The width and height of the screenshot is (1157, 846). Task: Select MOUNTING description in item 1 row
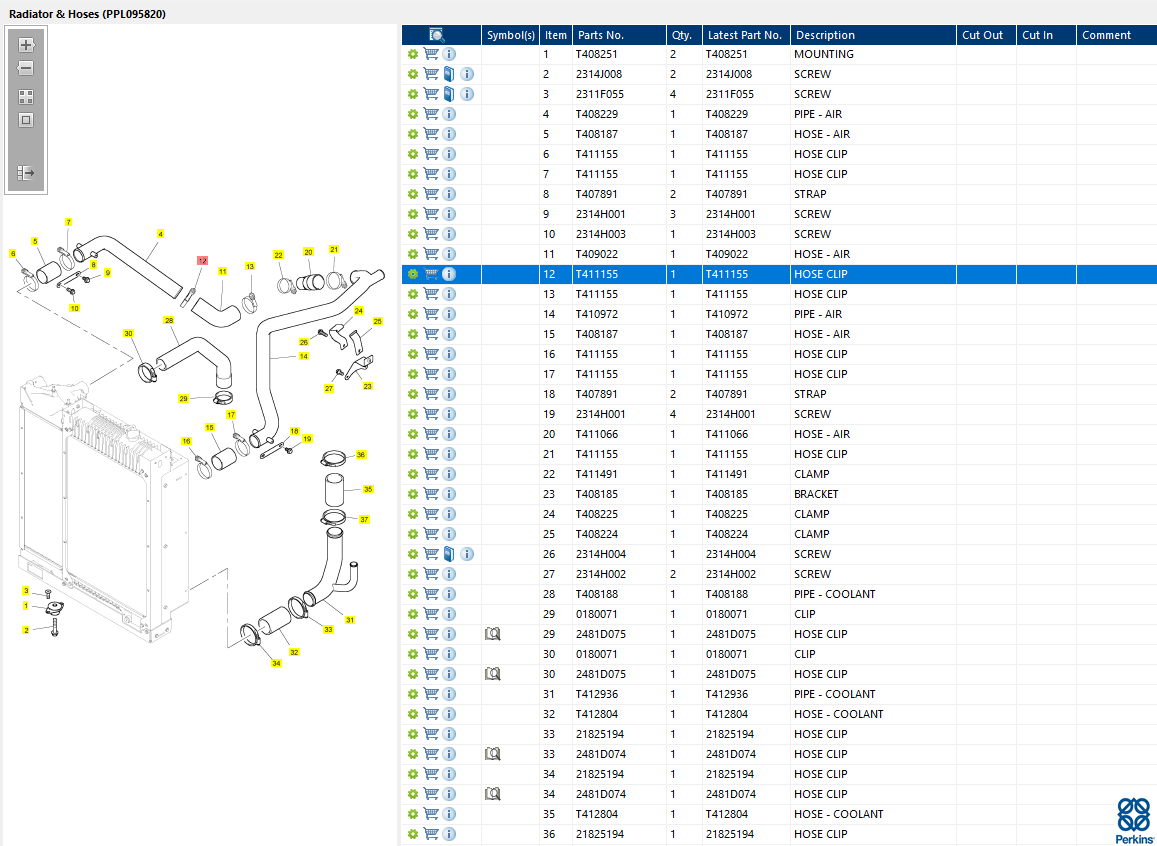[823, 54]
